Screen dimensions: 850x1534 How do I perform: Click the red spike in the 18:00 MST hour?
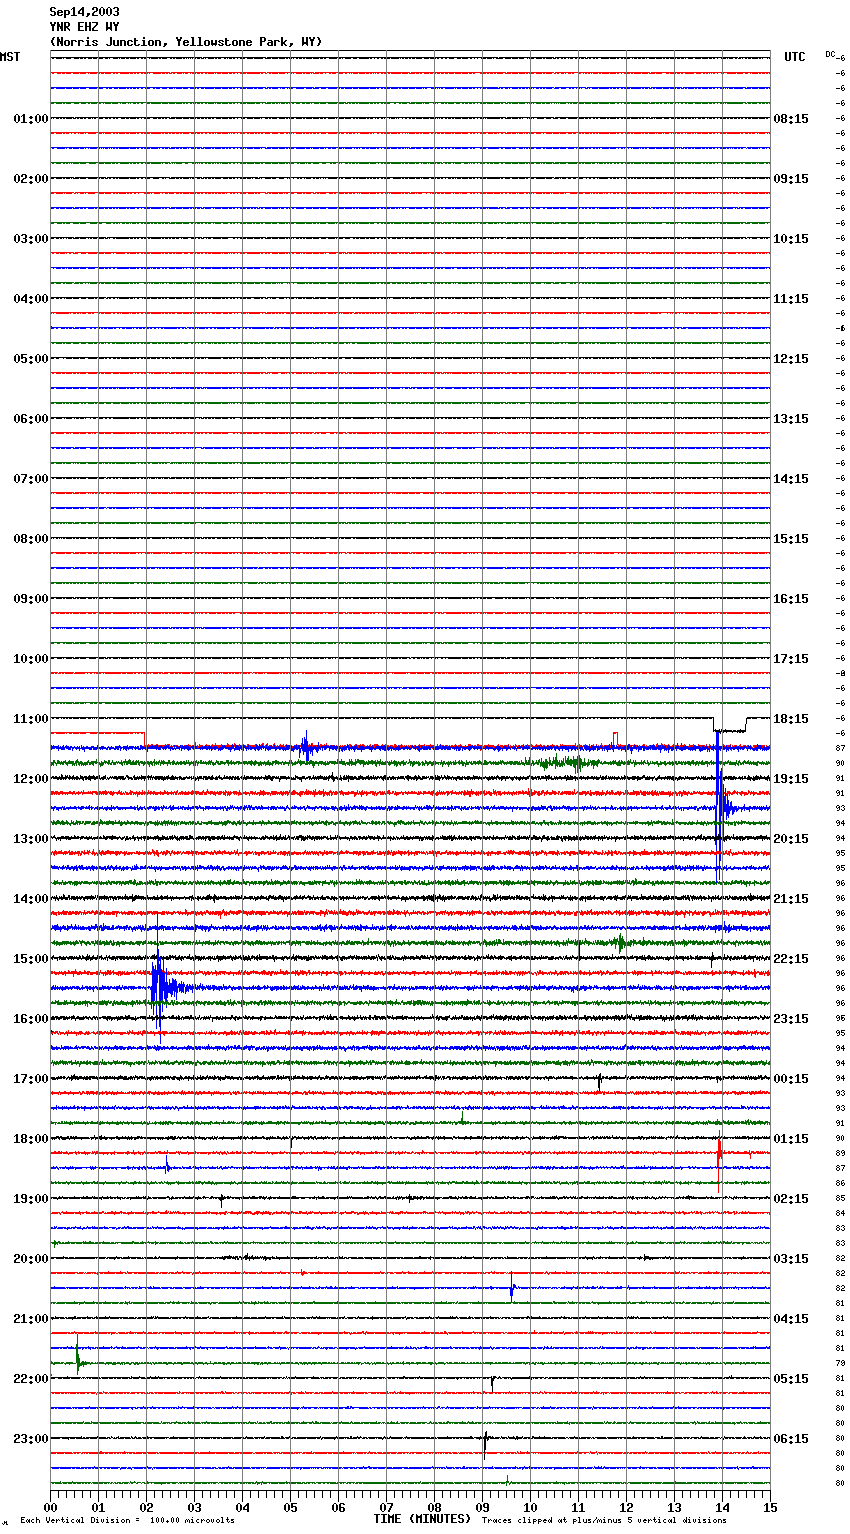719,1160
